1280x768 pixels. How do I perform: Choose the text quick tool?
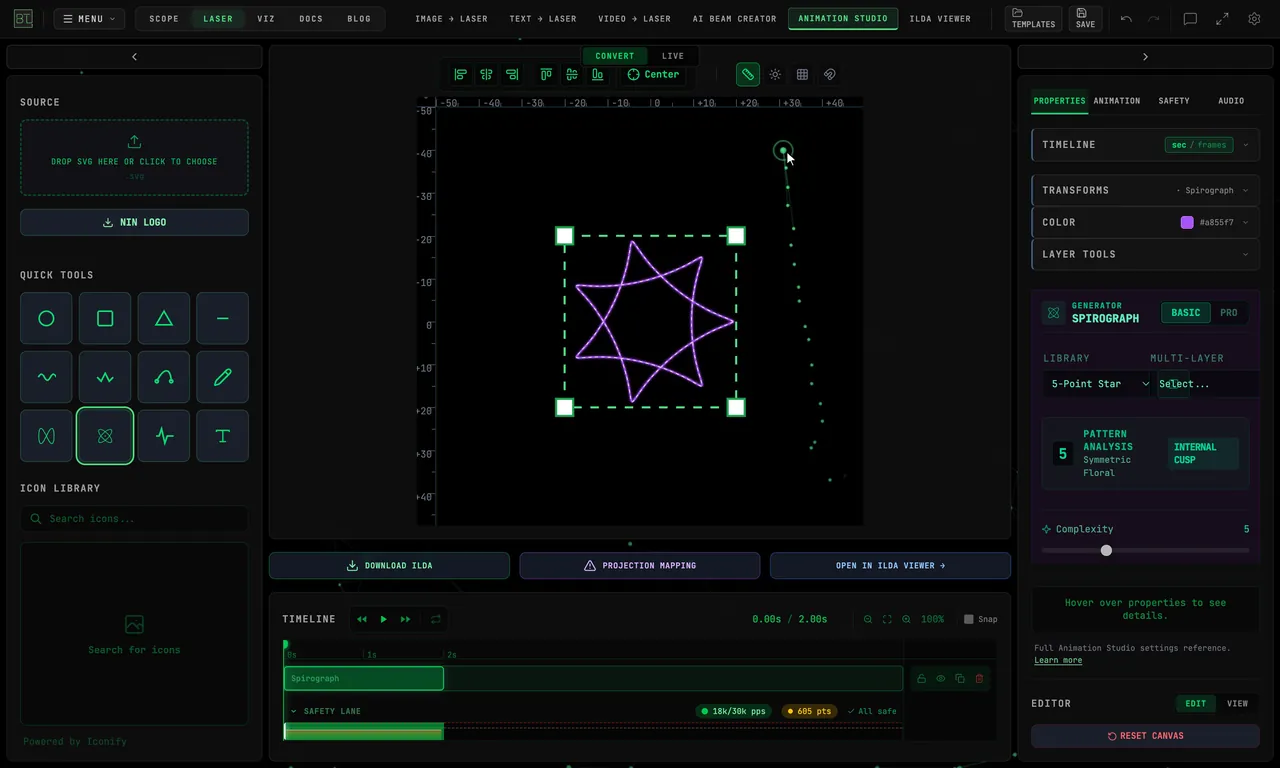point(222,436)
